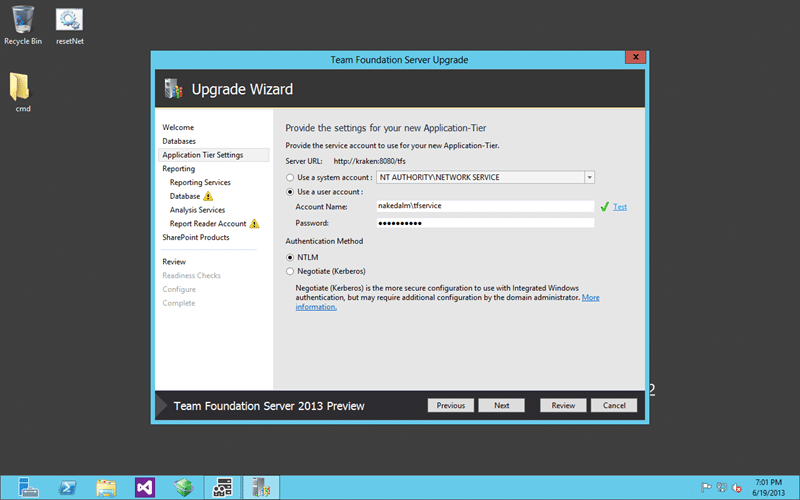Open PowerShell from the taskbar
Screen dimensions: 800x500
(x=67, y=488)
